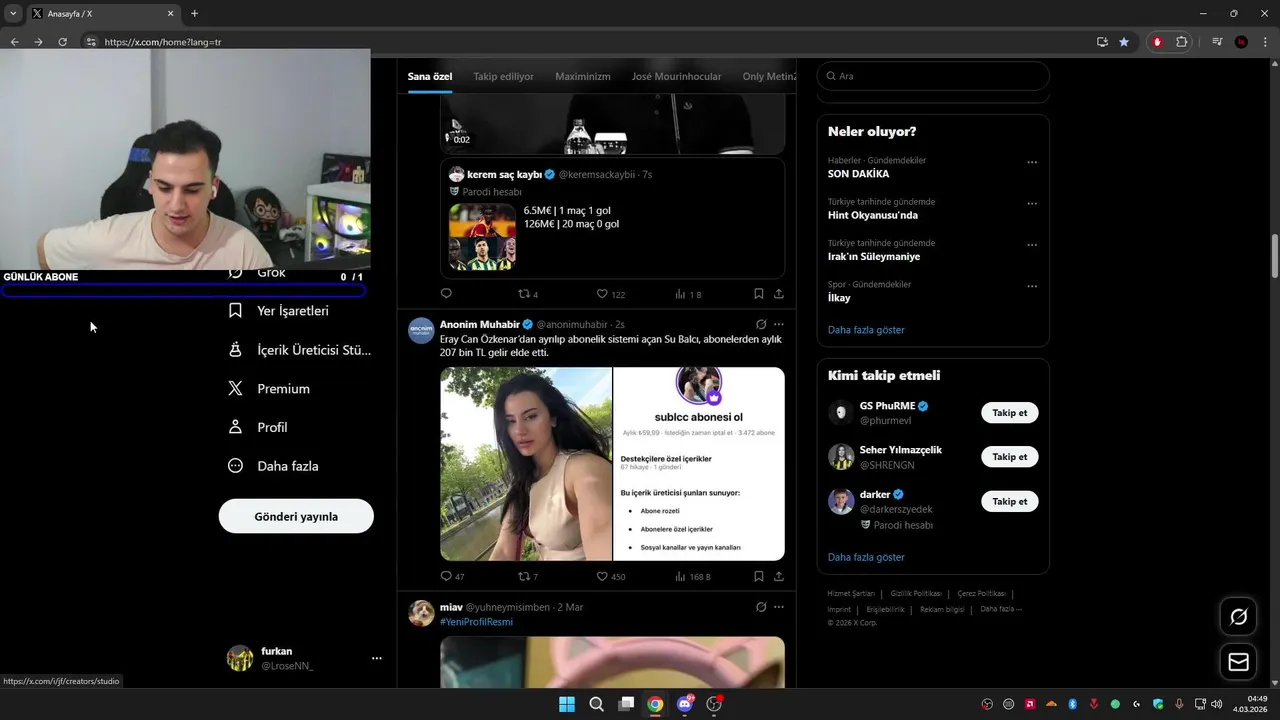Open floating Grok button
1280x720 pixels.
[1238, 617]
